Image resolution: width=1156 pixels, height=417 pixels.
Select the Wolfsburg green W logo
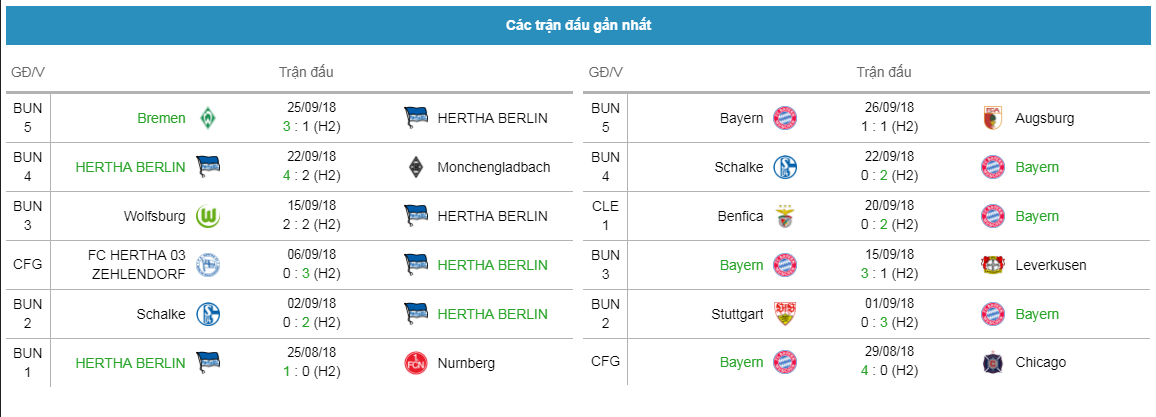[208, 217]
